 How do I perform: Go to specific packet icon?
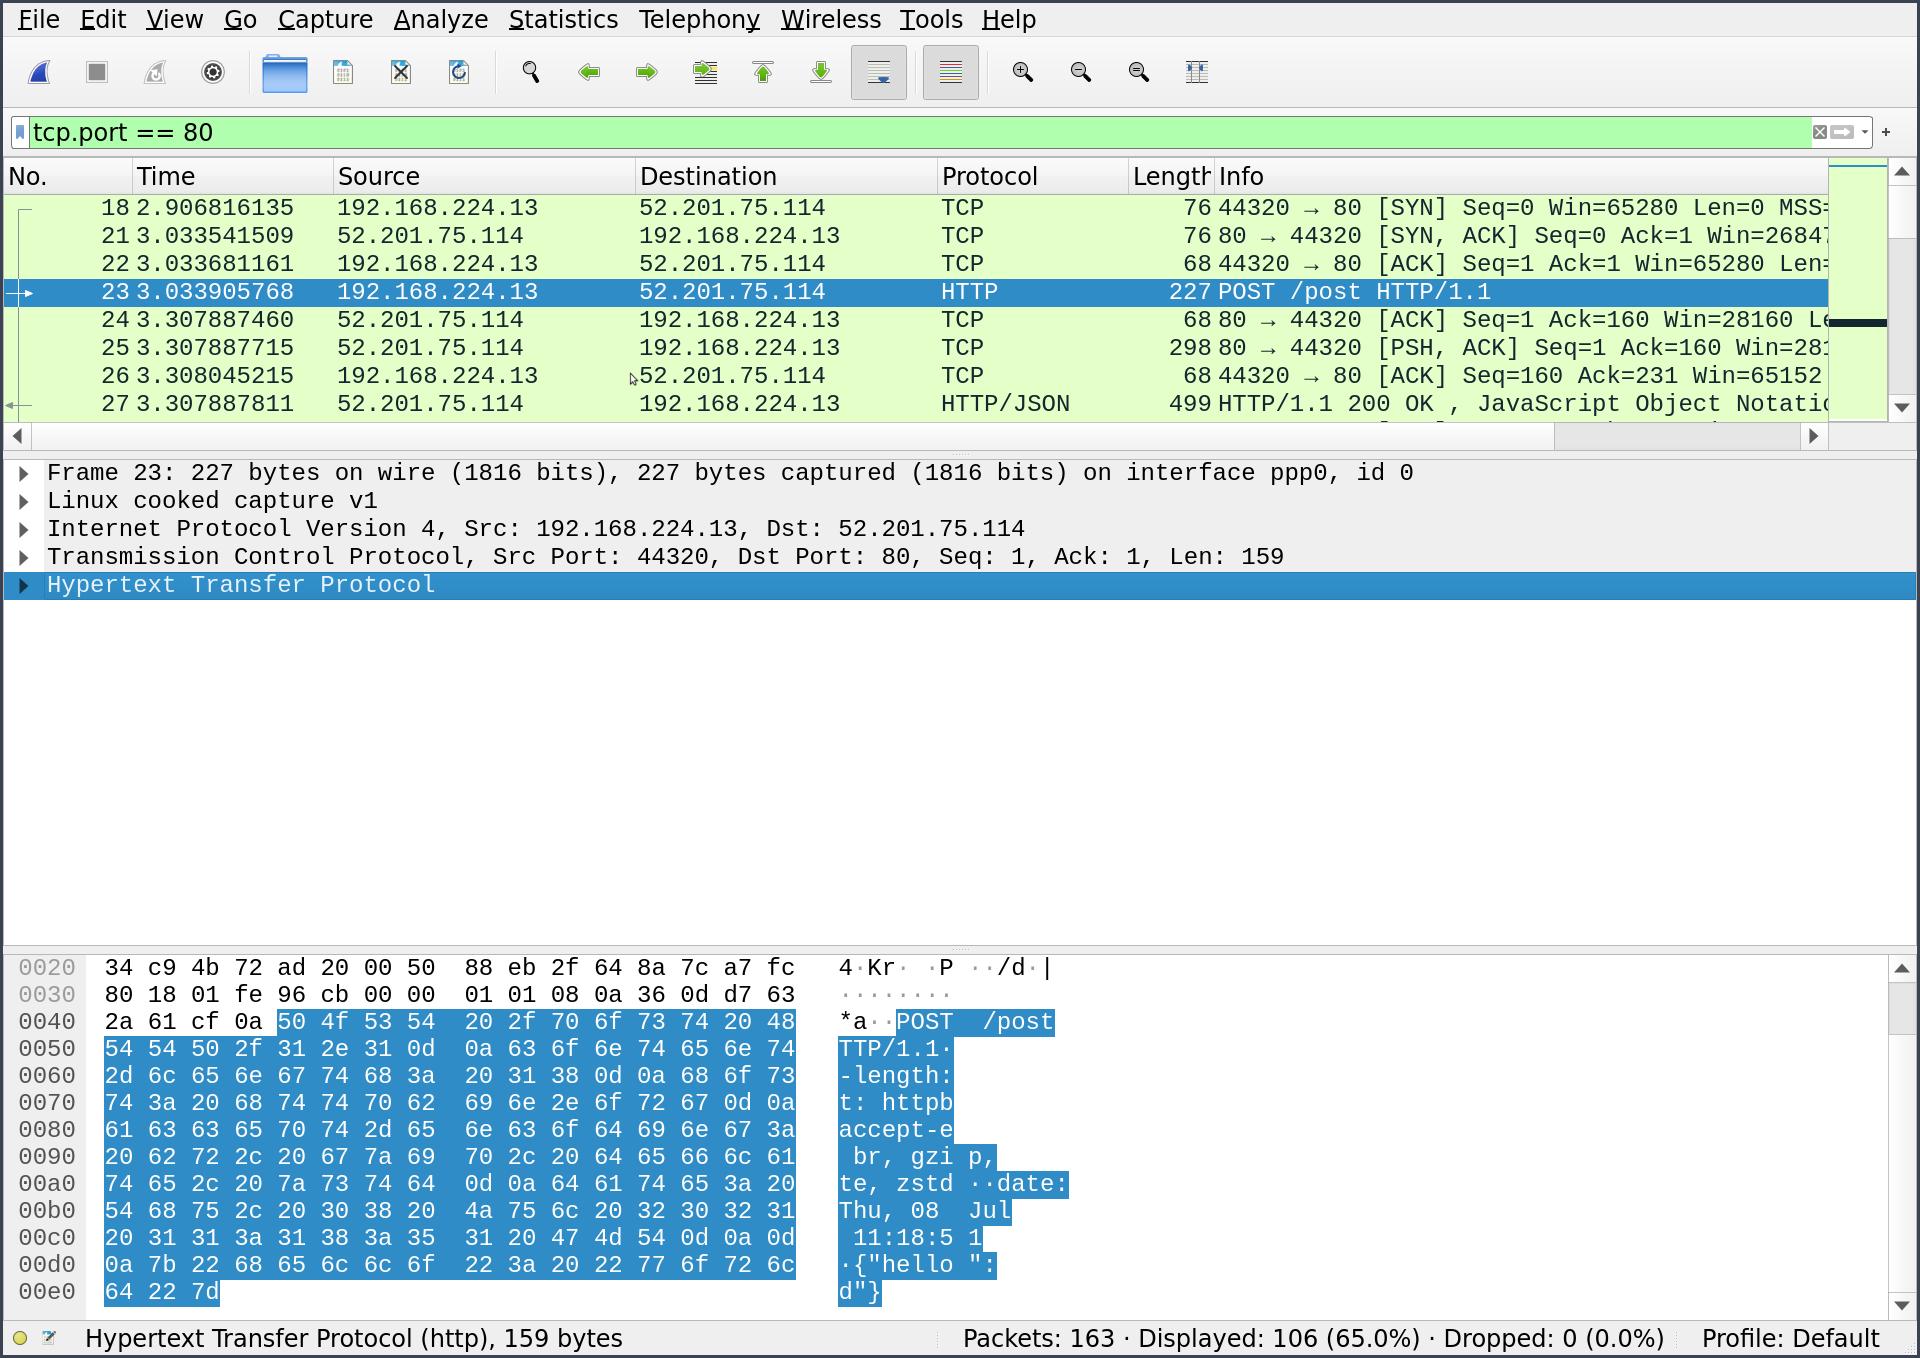coord(705,72)
